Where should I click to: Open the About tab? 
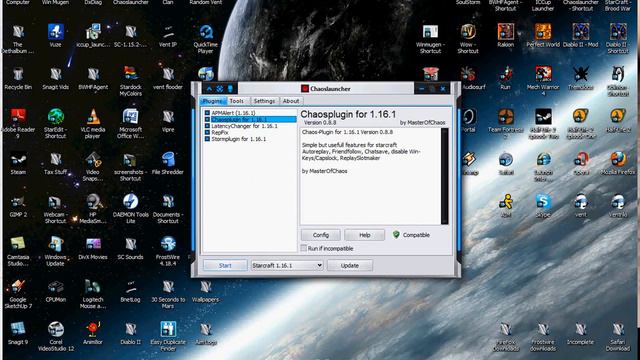pyautogui.click(x=291, y=101)
